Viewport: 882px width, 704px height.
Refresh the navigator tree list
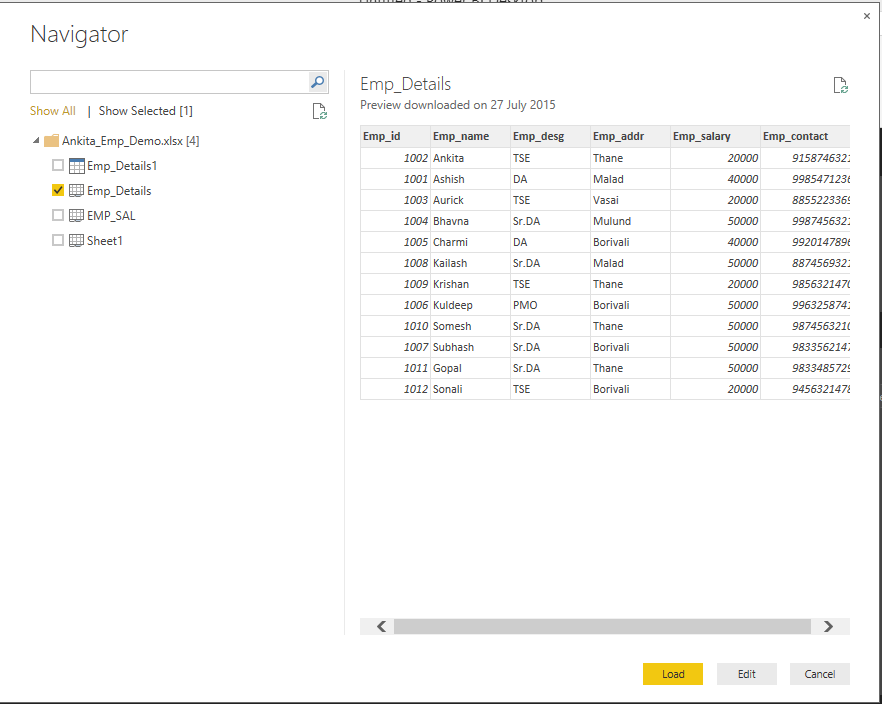pos(320,111)
